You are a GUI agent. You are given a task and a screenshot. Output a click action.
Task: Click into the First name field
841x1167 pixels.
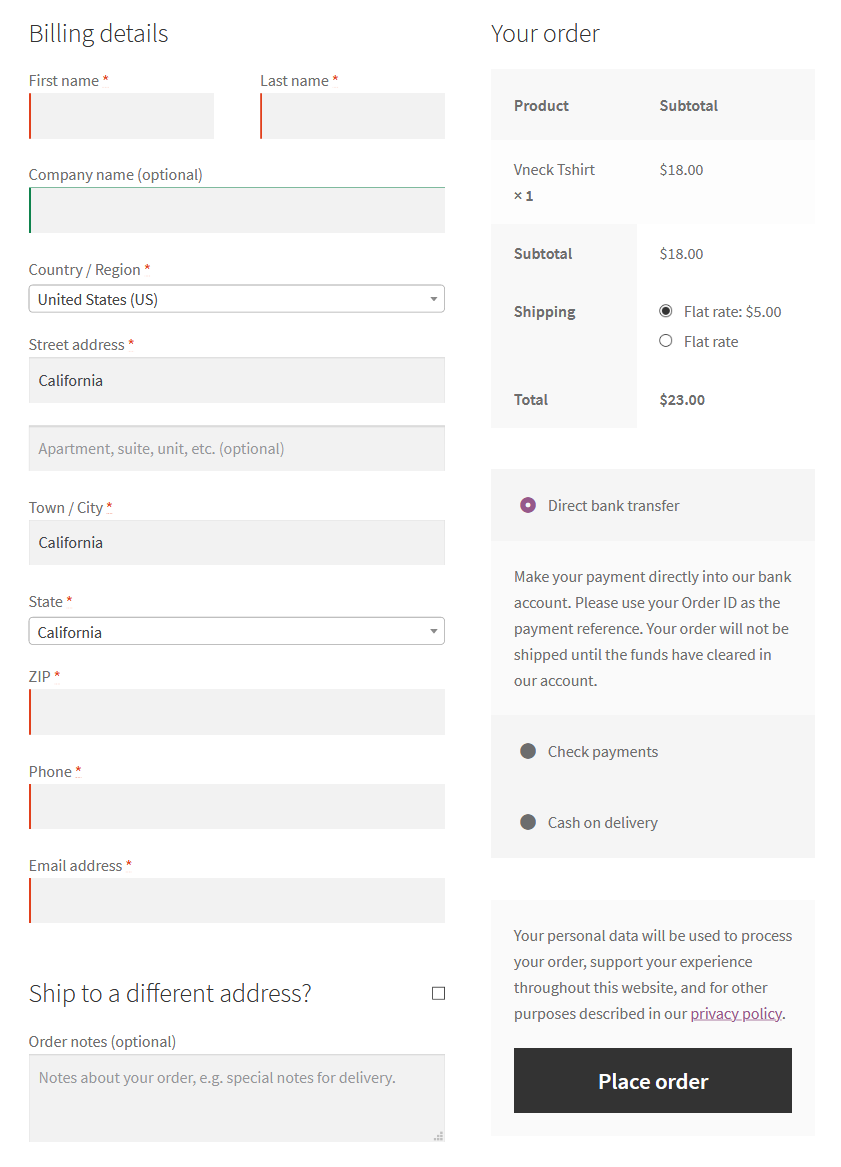121,116
